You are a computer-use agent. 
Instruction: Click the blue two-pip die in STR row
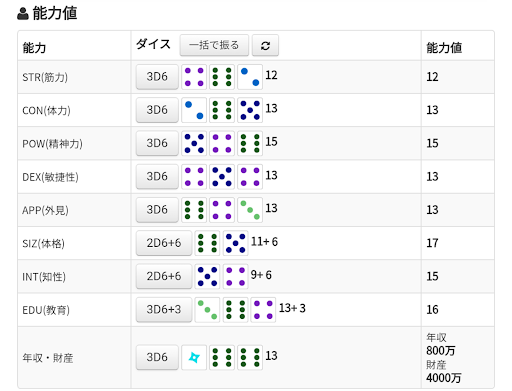pos(250,77)
